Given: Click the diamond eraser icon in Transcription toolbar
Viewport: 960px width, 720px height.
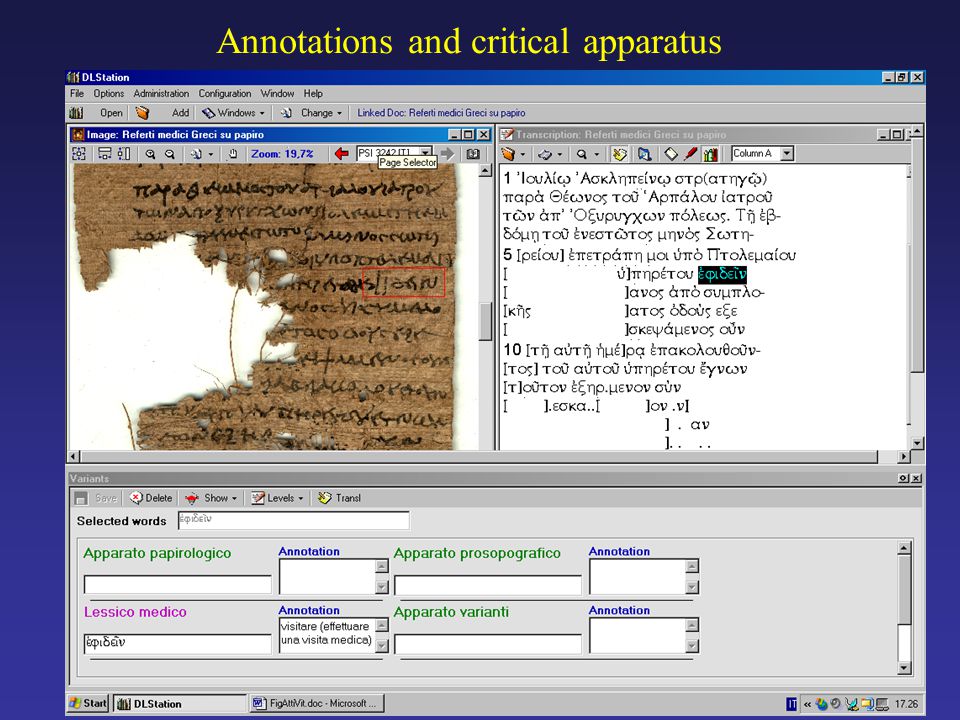Looking at the screenshot, I should pos(671,154).
